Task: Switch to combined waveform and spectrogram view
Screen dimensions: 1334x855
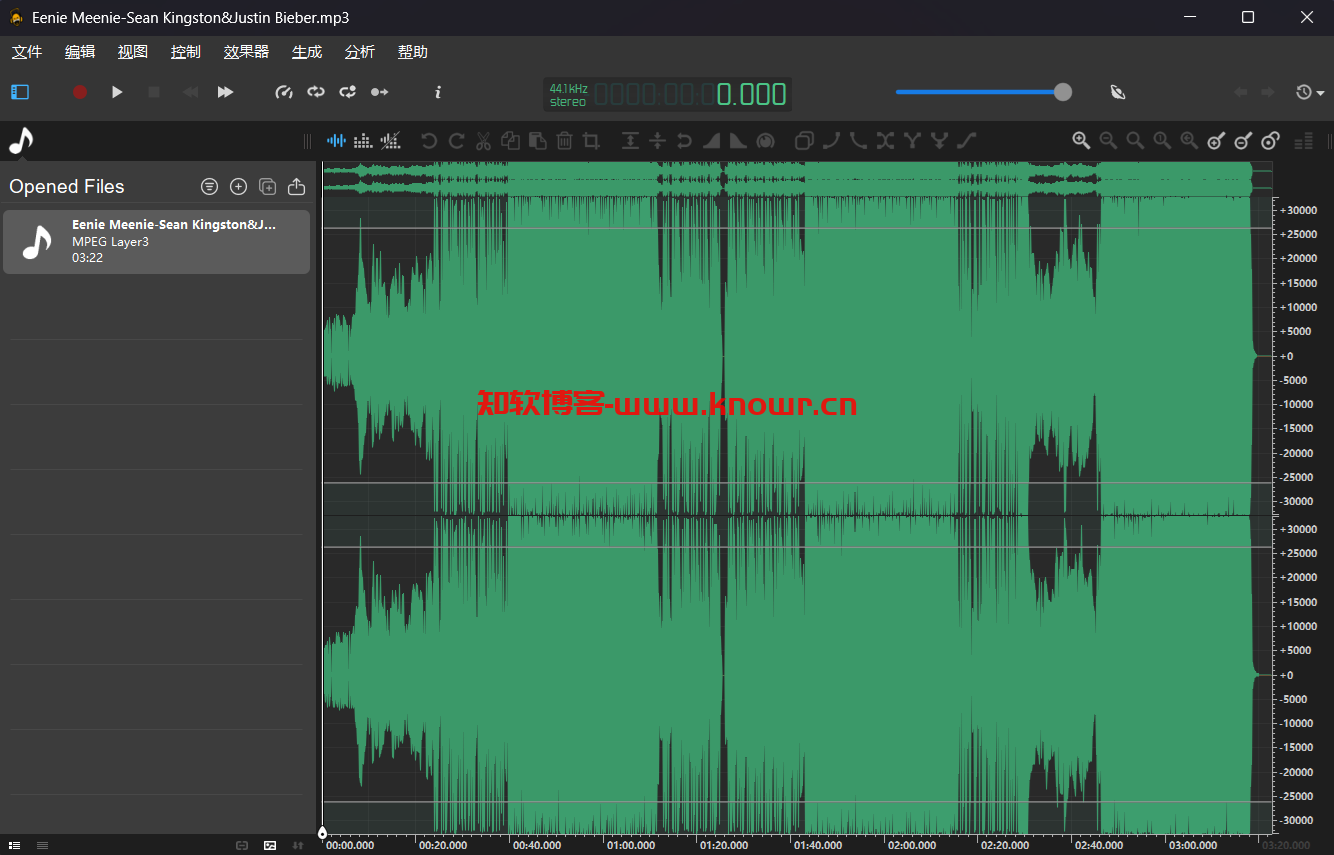Action: coord(392,141)
